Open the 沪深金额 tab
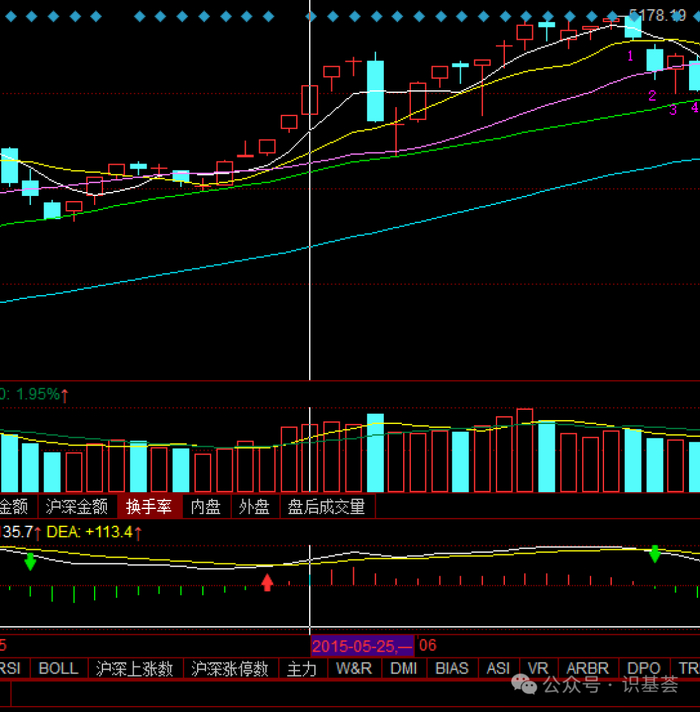 pyautogui.click(x=76, y=507)
